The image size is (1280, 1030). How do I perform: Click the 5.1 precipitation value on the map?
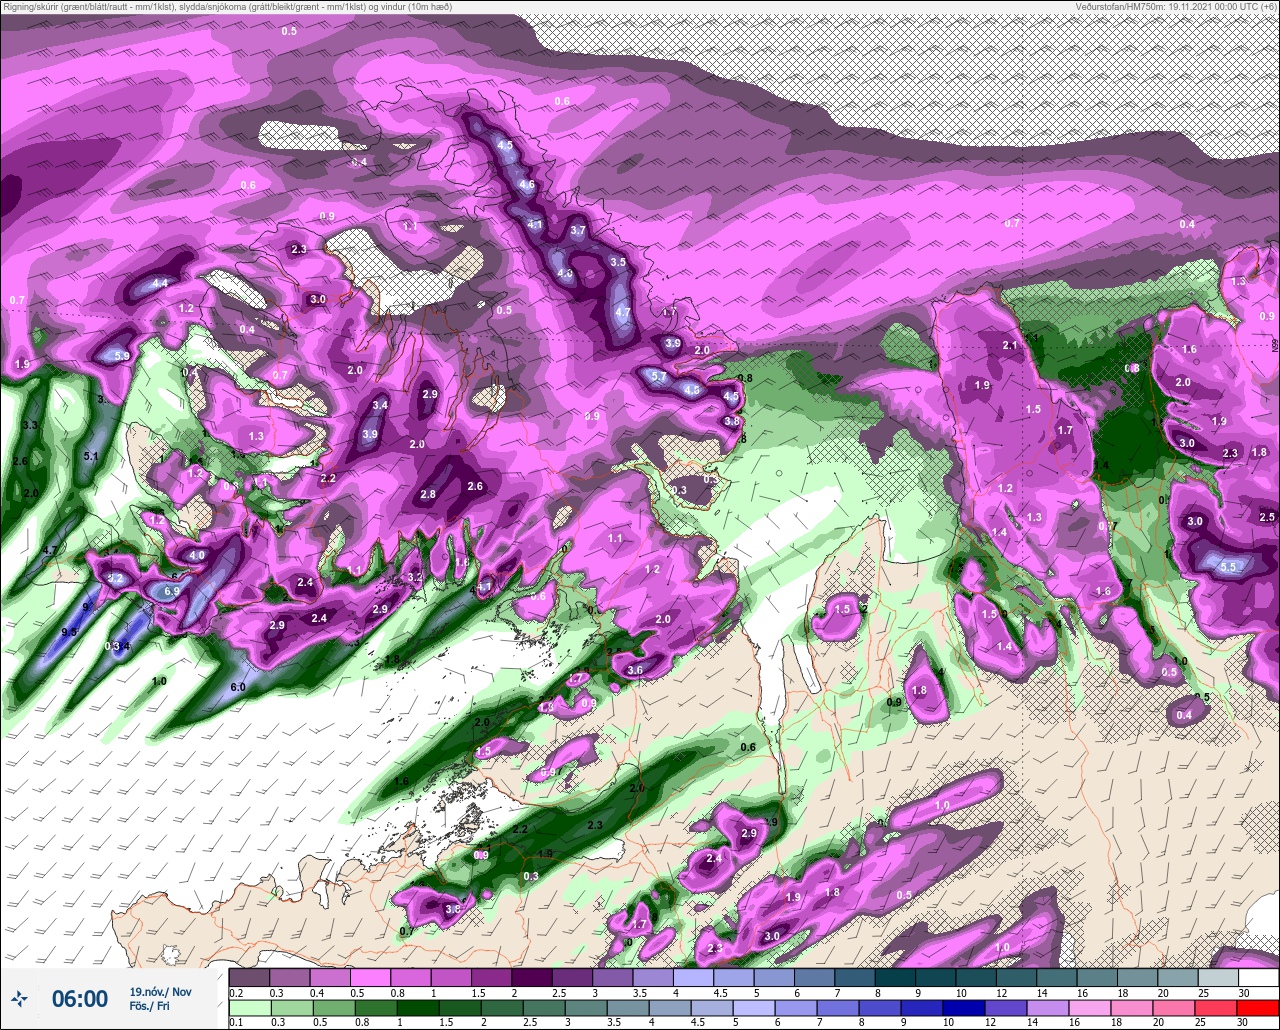coord(91,456)
